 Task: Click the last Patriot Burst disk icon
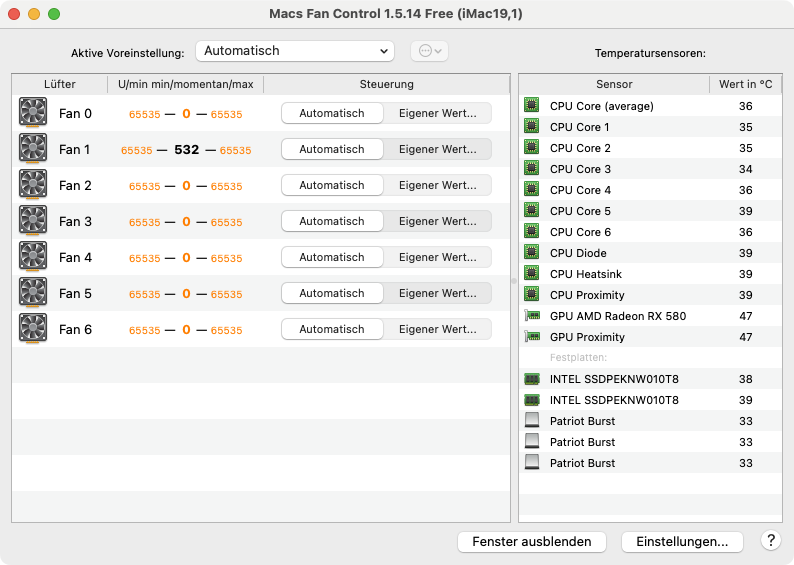(x=532, y=463)
